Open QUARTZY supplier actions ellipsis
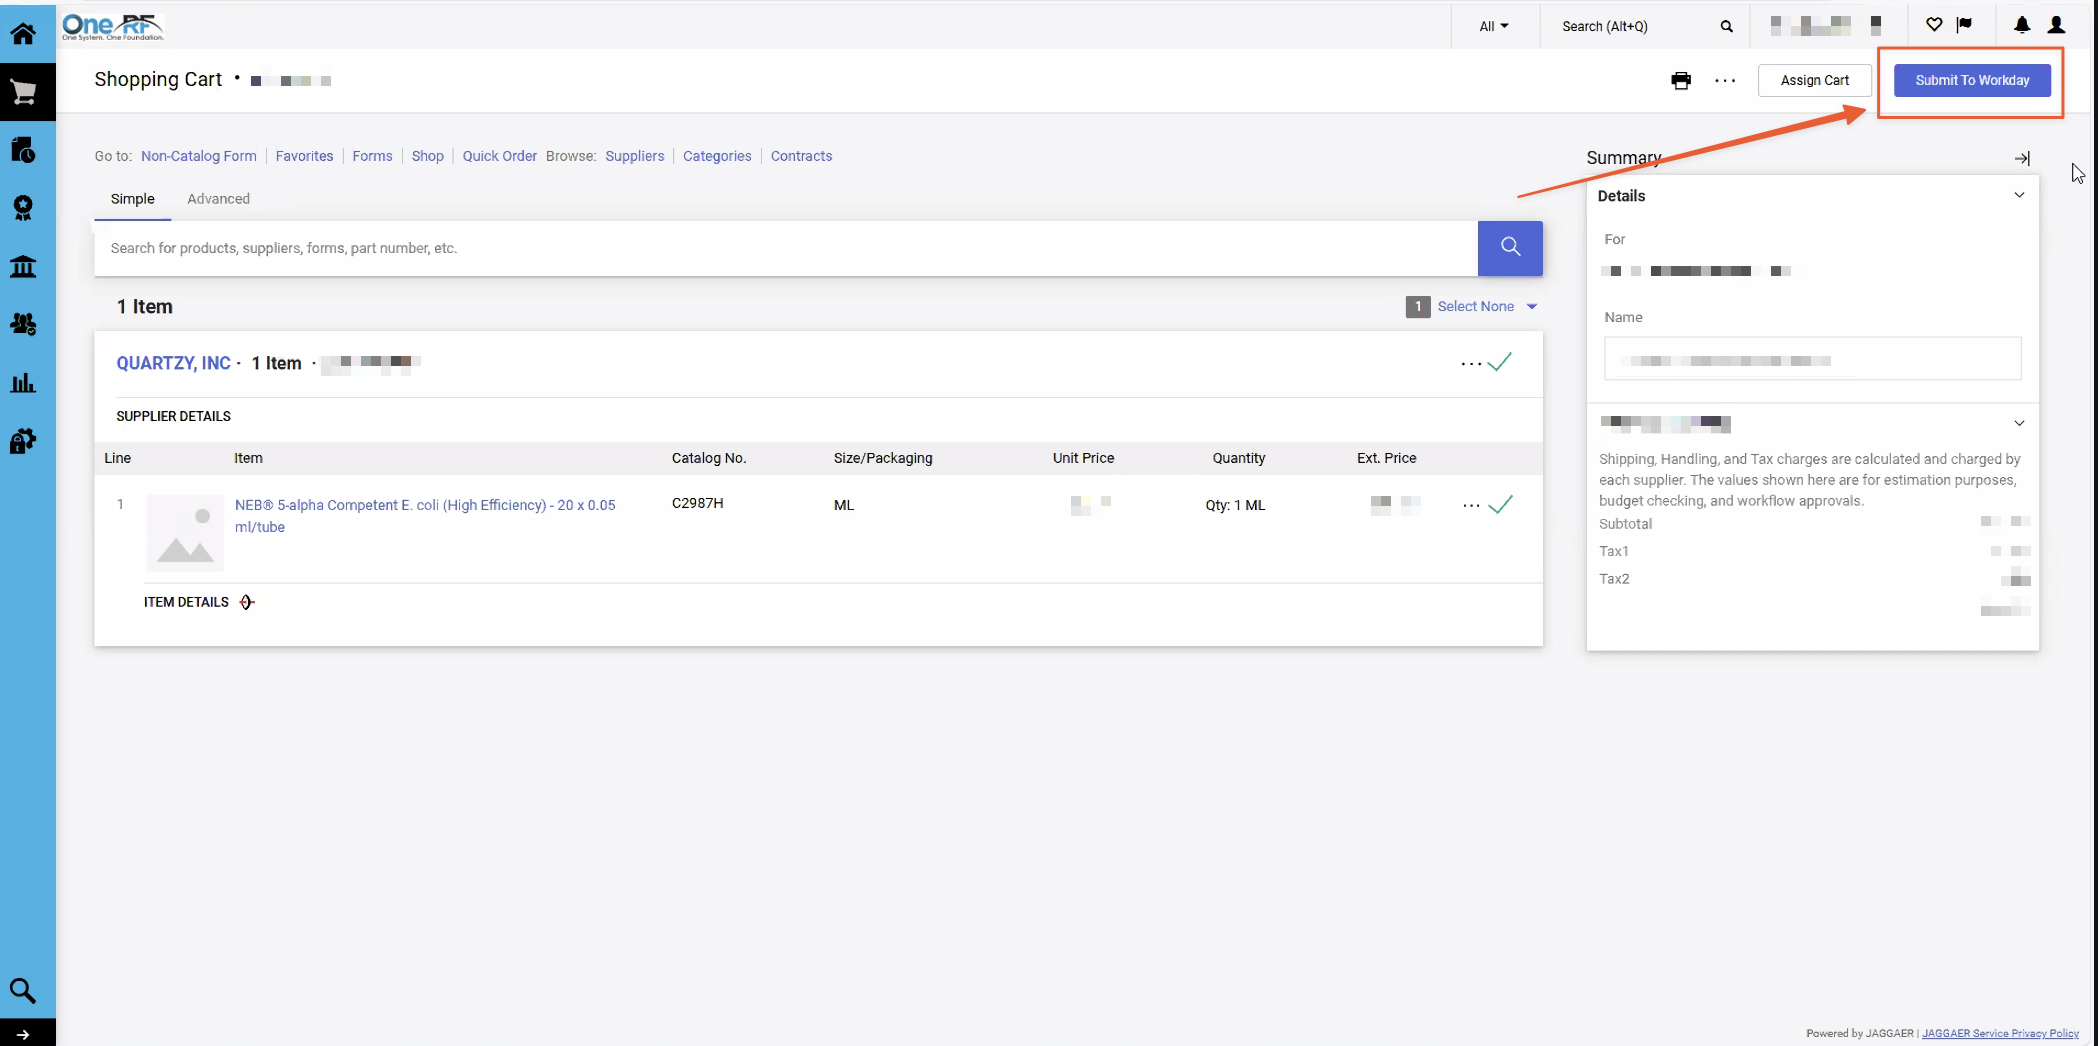 click(x=1471, y=364)
